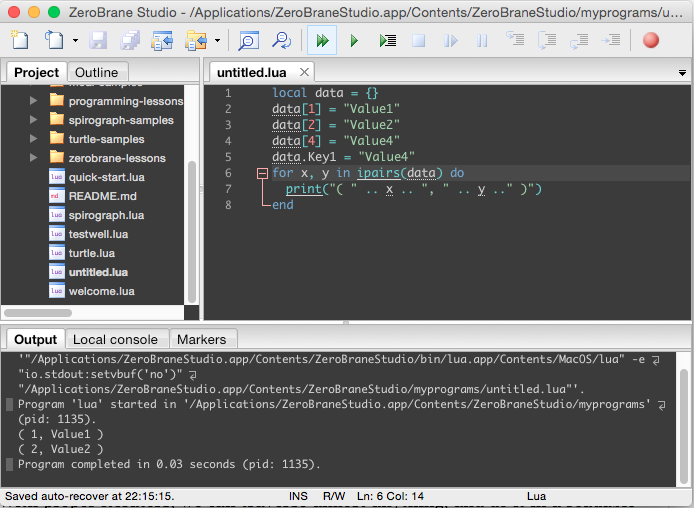Expand the turtle-samples folder
694x508 pixels.
(x=33, y=139)
